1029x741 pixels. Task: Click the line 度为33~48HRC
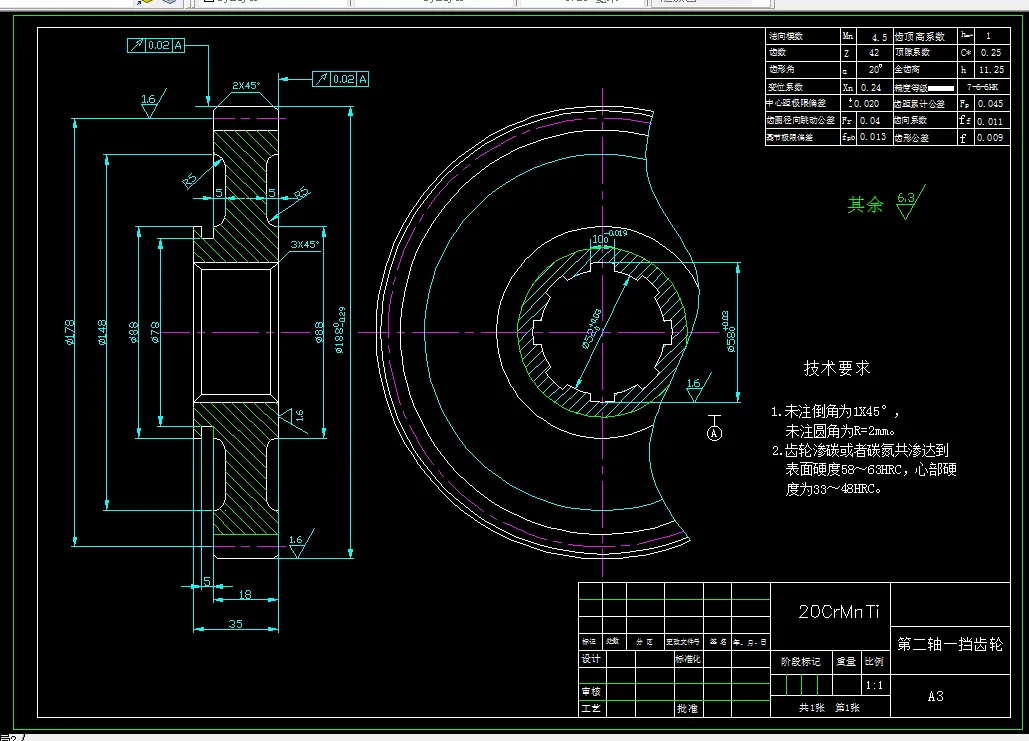point(833,489)
